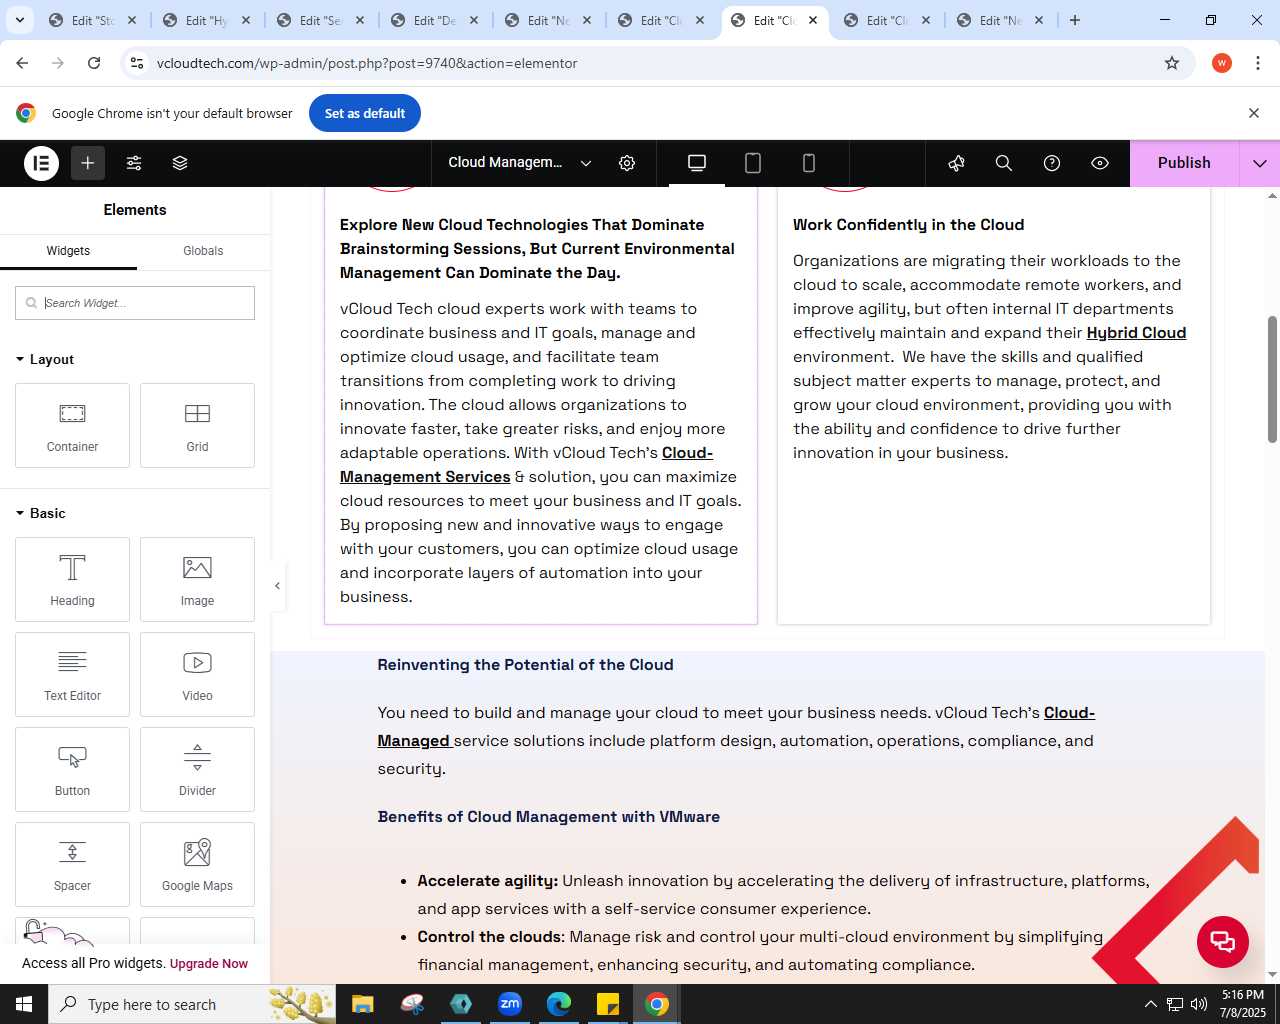Screen dimensions: 1280x1024
Task: Click Set as default button
Action: (365, 113)
